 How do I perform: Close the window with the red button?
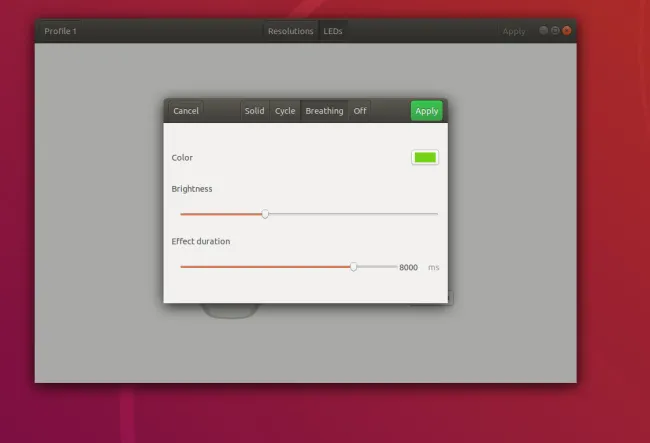click(x=567, y=30)
